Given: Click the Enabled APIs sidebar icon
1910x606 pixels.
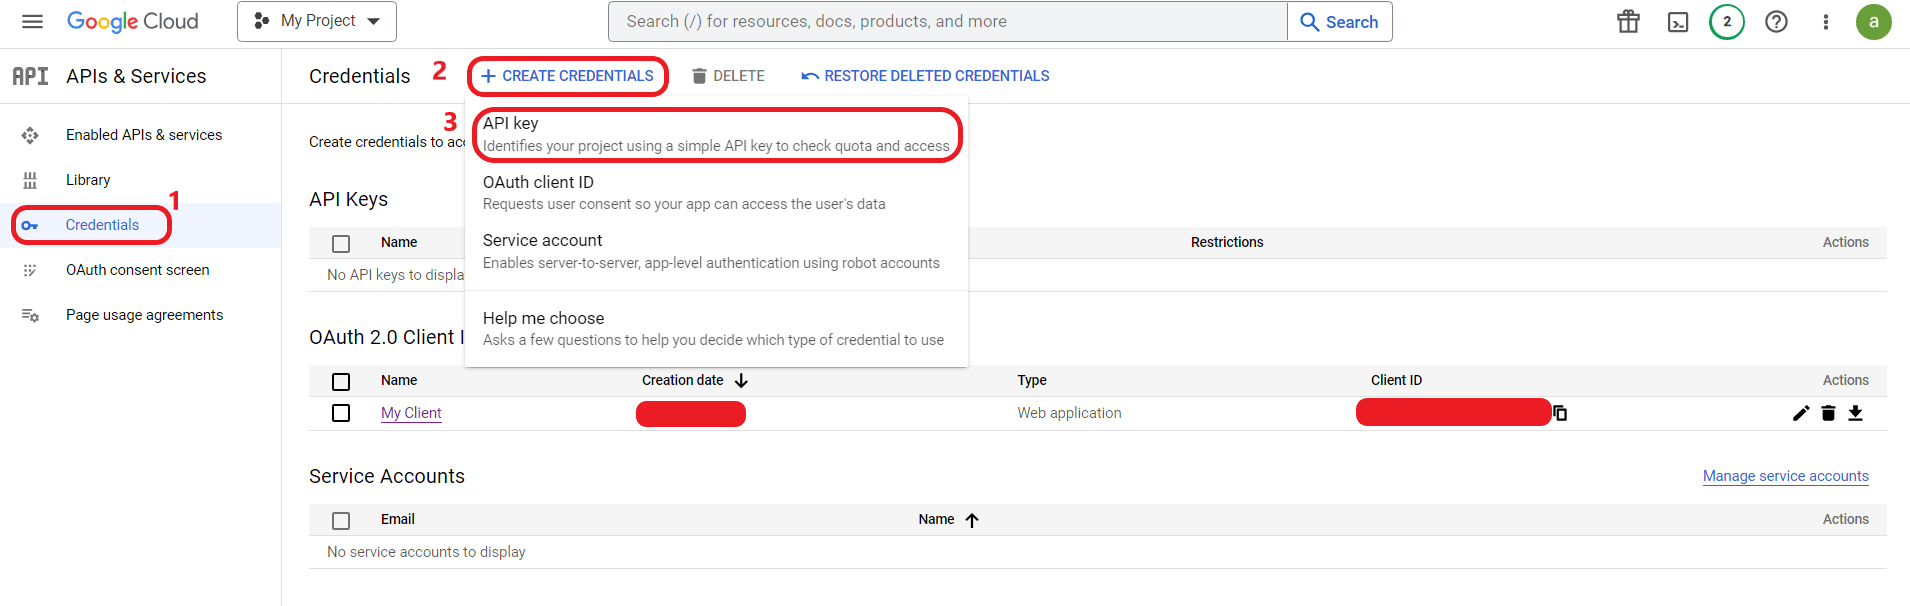Looking at the screenshot, I should coord(30,135).
